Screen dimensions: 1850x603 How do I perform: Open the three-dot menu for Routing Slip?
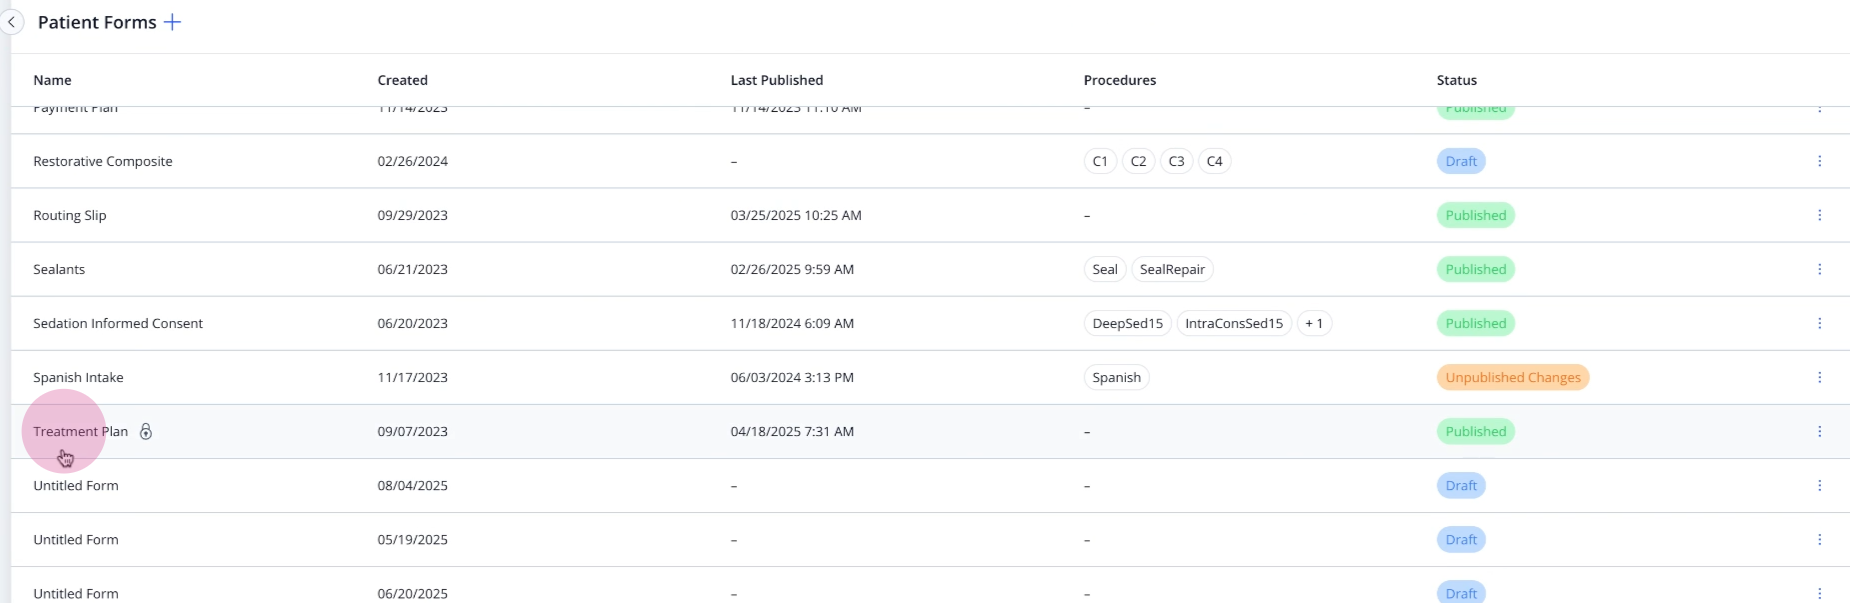coord(1819,215)
